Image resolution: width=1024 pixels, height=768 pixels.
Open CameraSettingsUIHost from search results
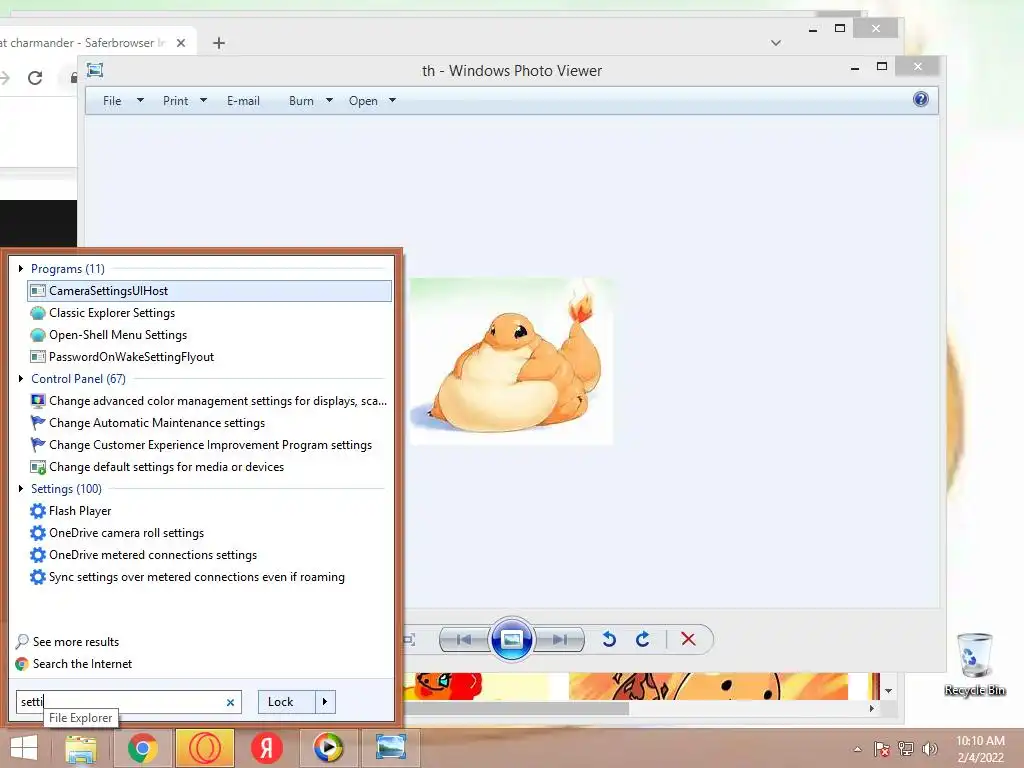tap(210, 291)
